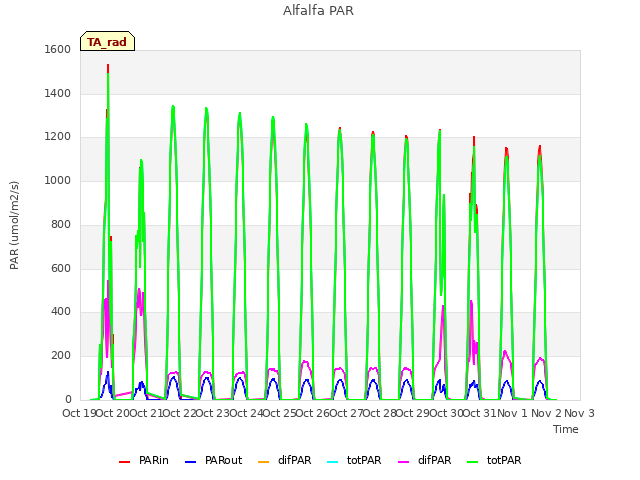Click the Alfalfa PAR chart title
This screenshot has height=480, width=640.
(318, 11)
